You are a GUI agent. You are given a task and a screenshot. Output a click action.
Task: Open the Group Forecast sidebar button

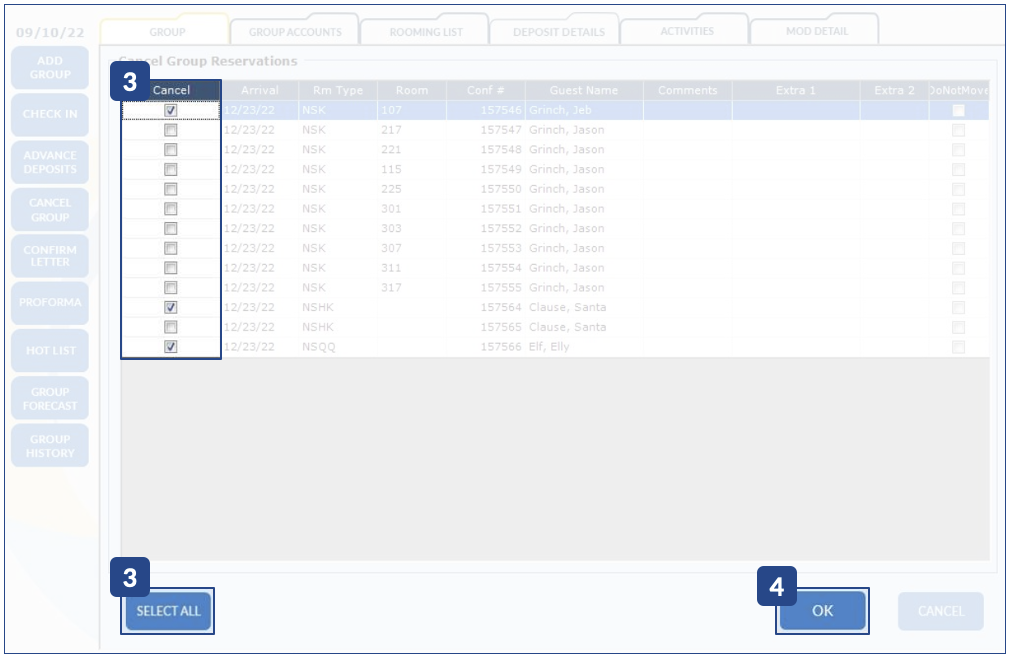click(x=50, y=398)
